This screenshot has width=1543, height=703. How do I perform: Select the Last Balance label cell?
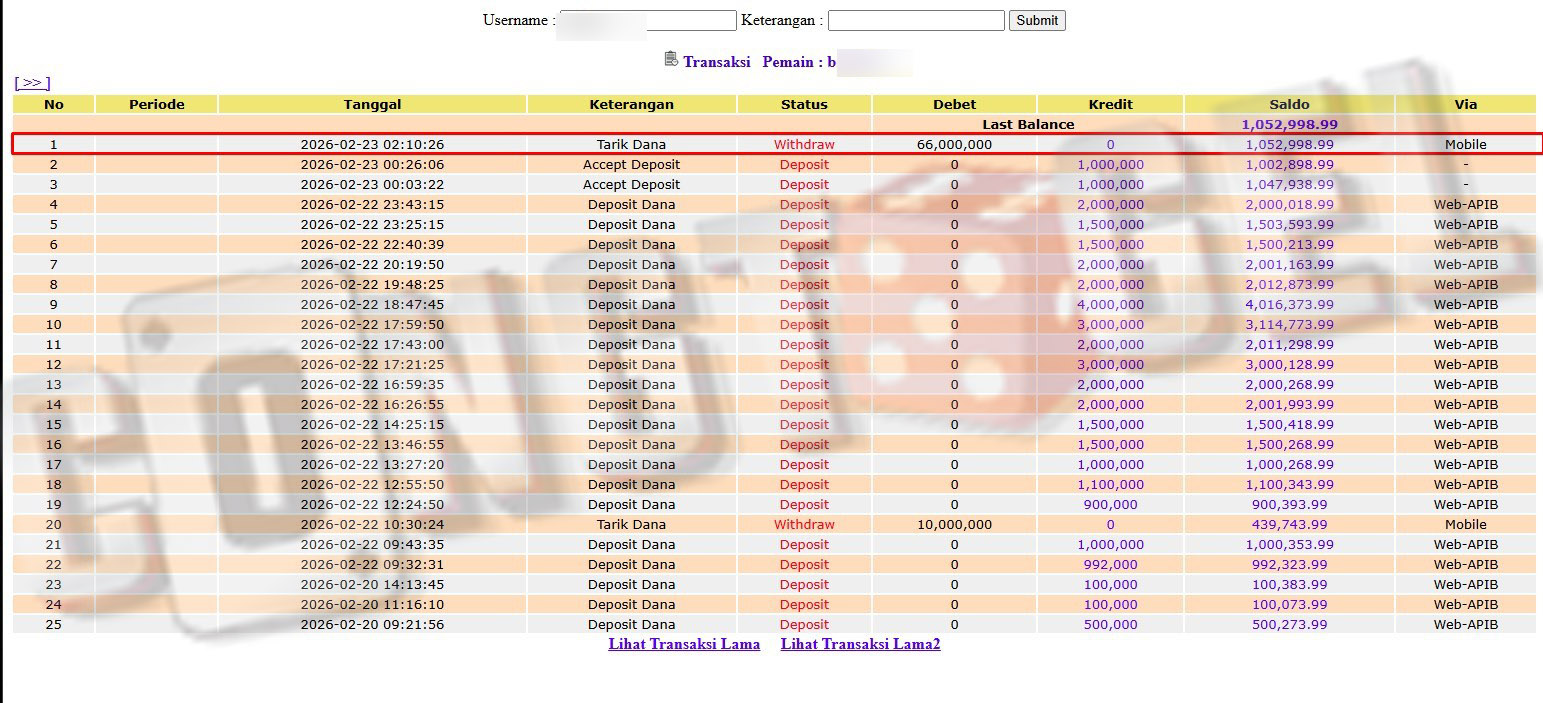click(1028, 124)
